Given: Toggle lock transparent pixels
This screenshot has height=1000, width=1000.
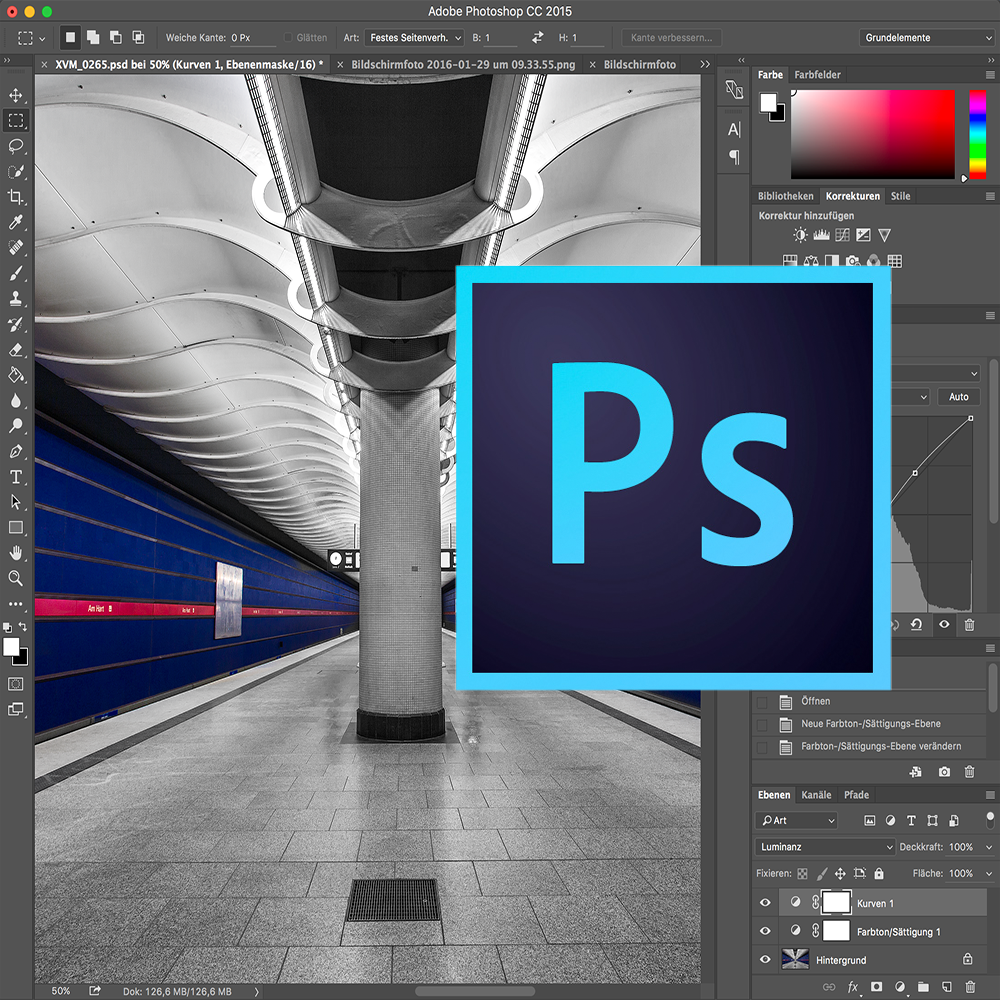Looking at the screenshot, I should click(x=802, y=874).
